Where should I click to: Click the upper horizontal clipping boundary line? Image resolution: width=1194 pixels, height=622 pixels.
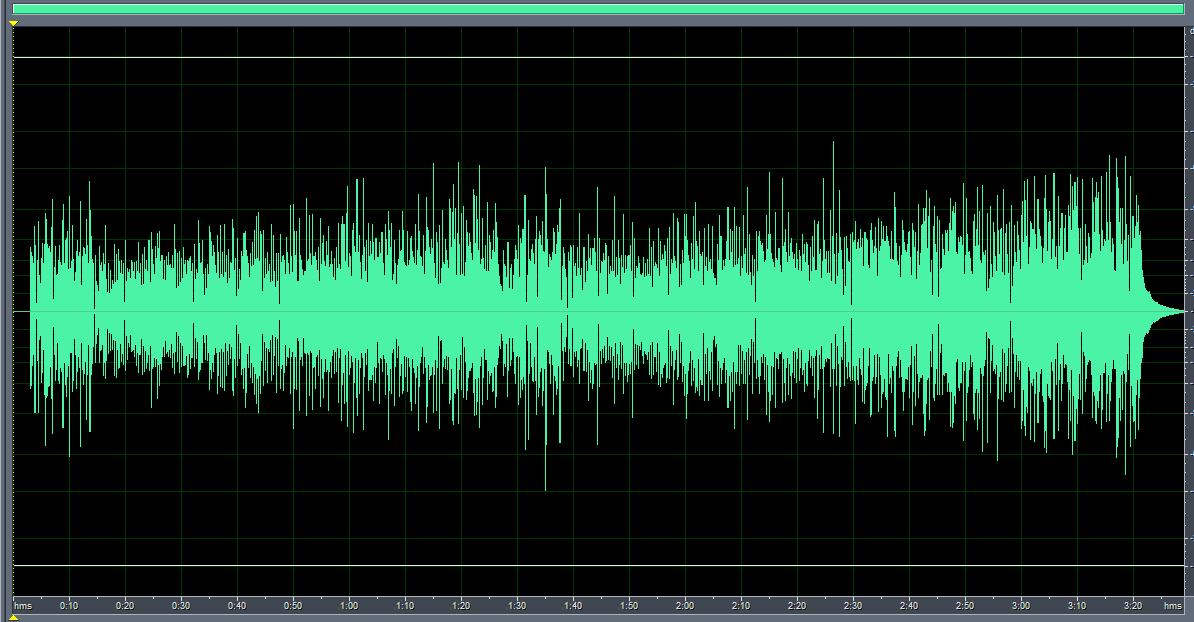coord(597,57)
